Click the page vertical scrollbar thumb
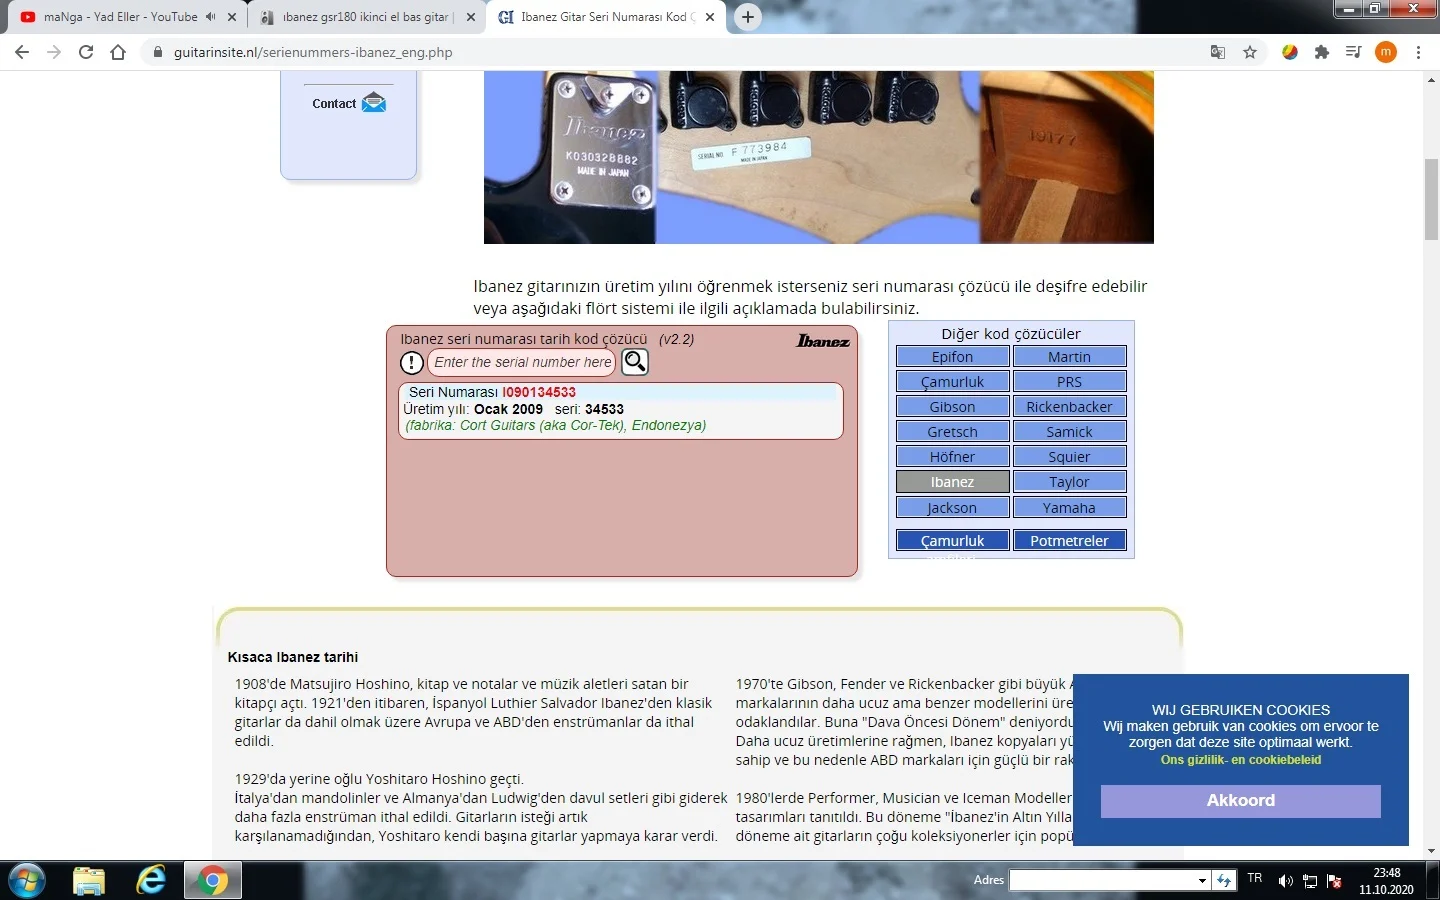Screen dimensions: 1440x900 pyautogui.click(x=1431, y=199)
